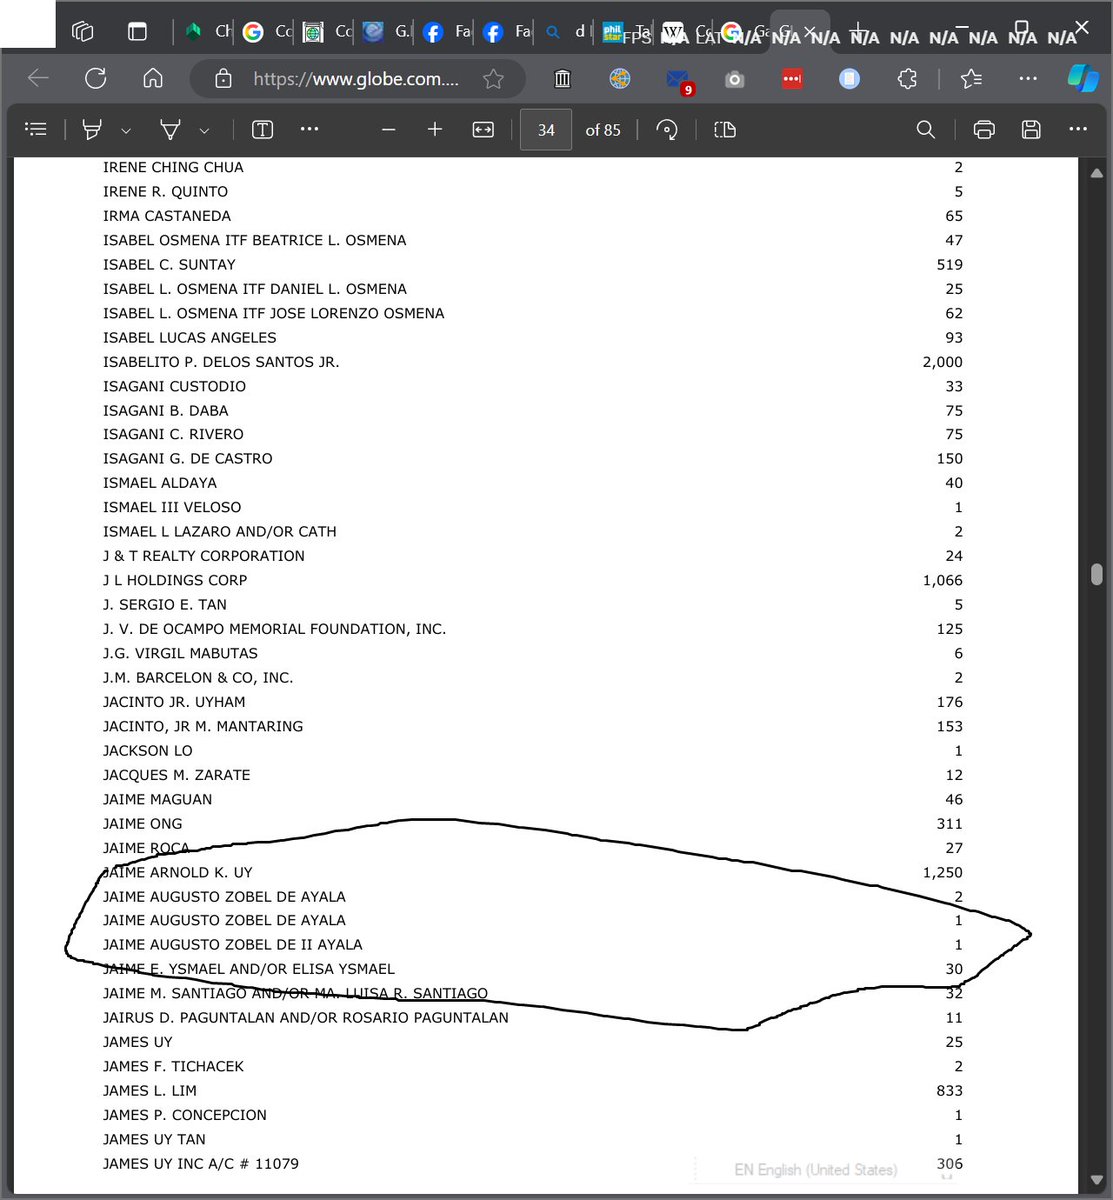Print the PDF document
This screenshot has width=1113, height=1200.
pyautogui.click(x=984, y=129)
